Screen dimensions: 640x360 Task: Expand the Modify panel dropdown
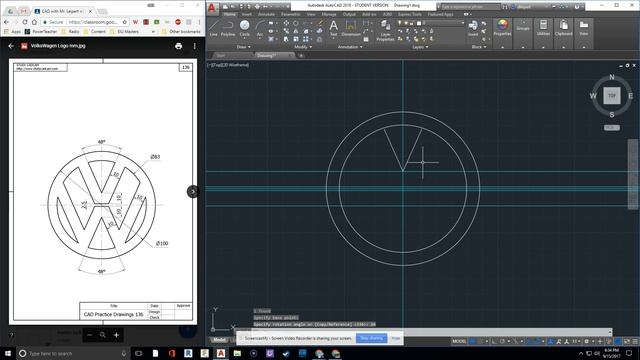[x=303, y=47]
